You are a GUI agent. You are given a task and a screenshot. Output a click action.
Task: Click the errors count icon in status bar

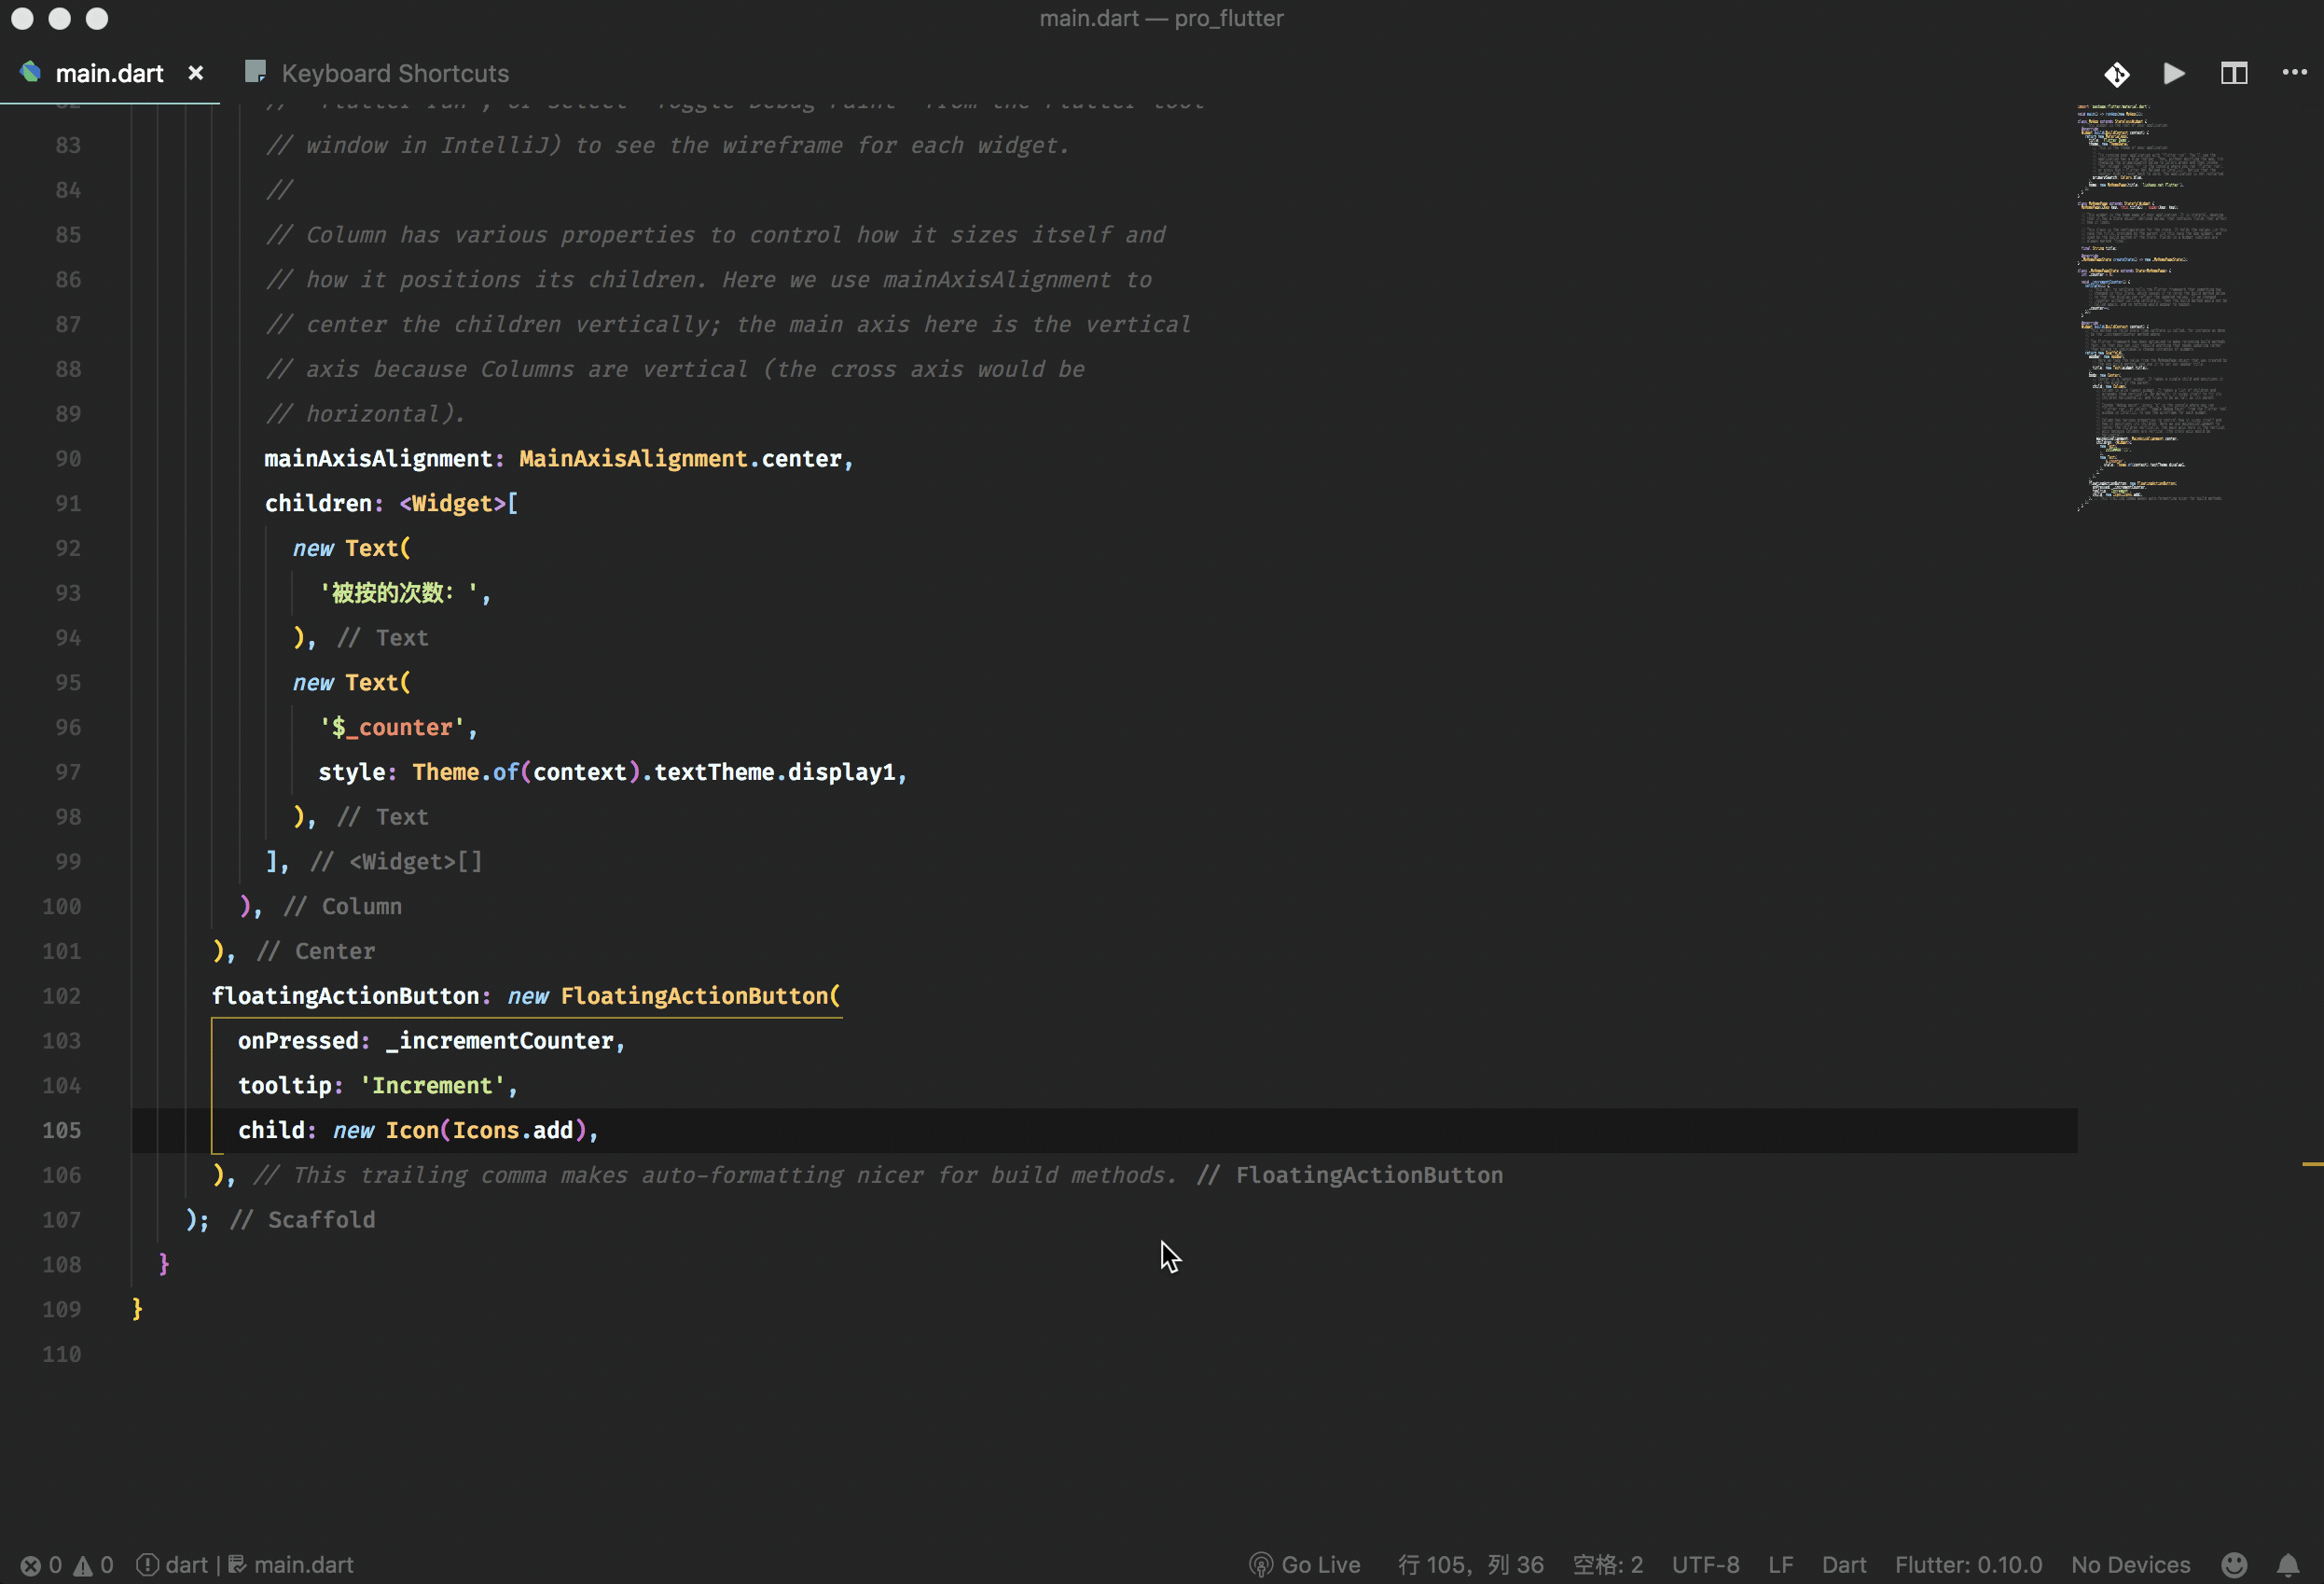coord(31,1565)
